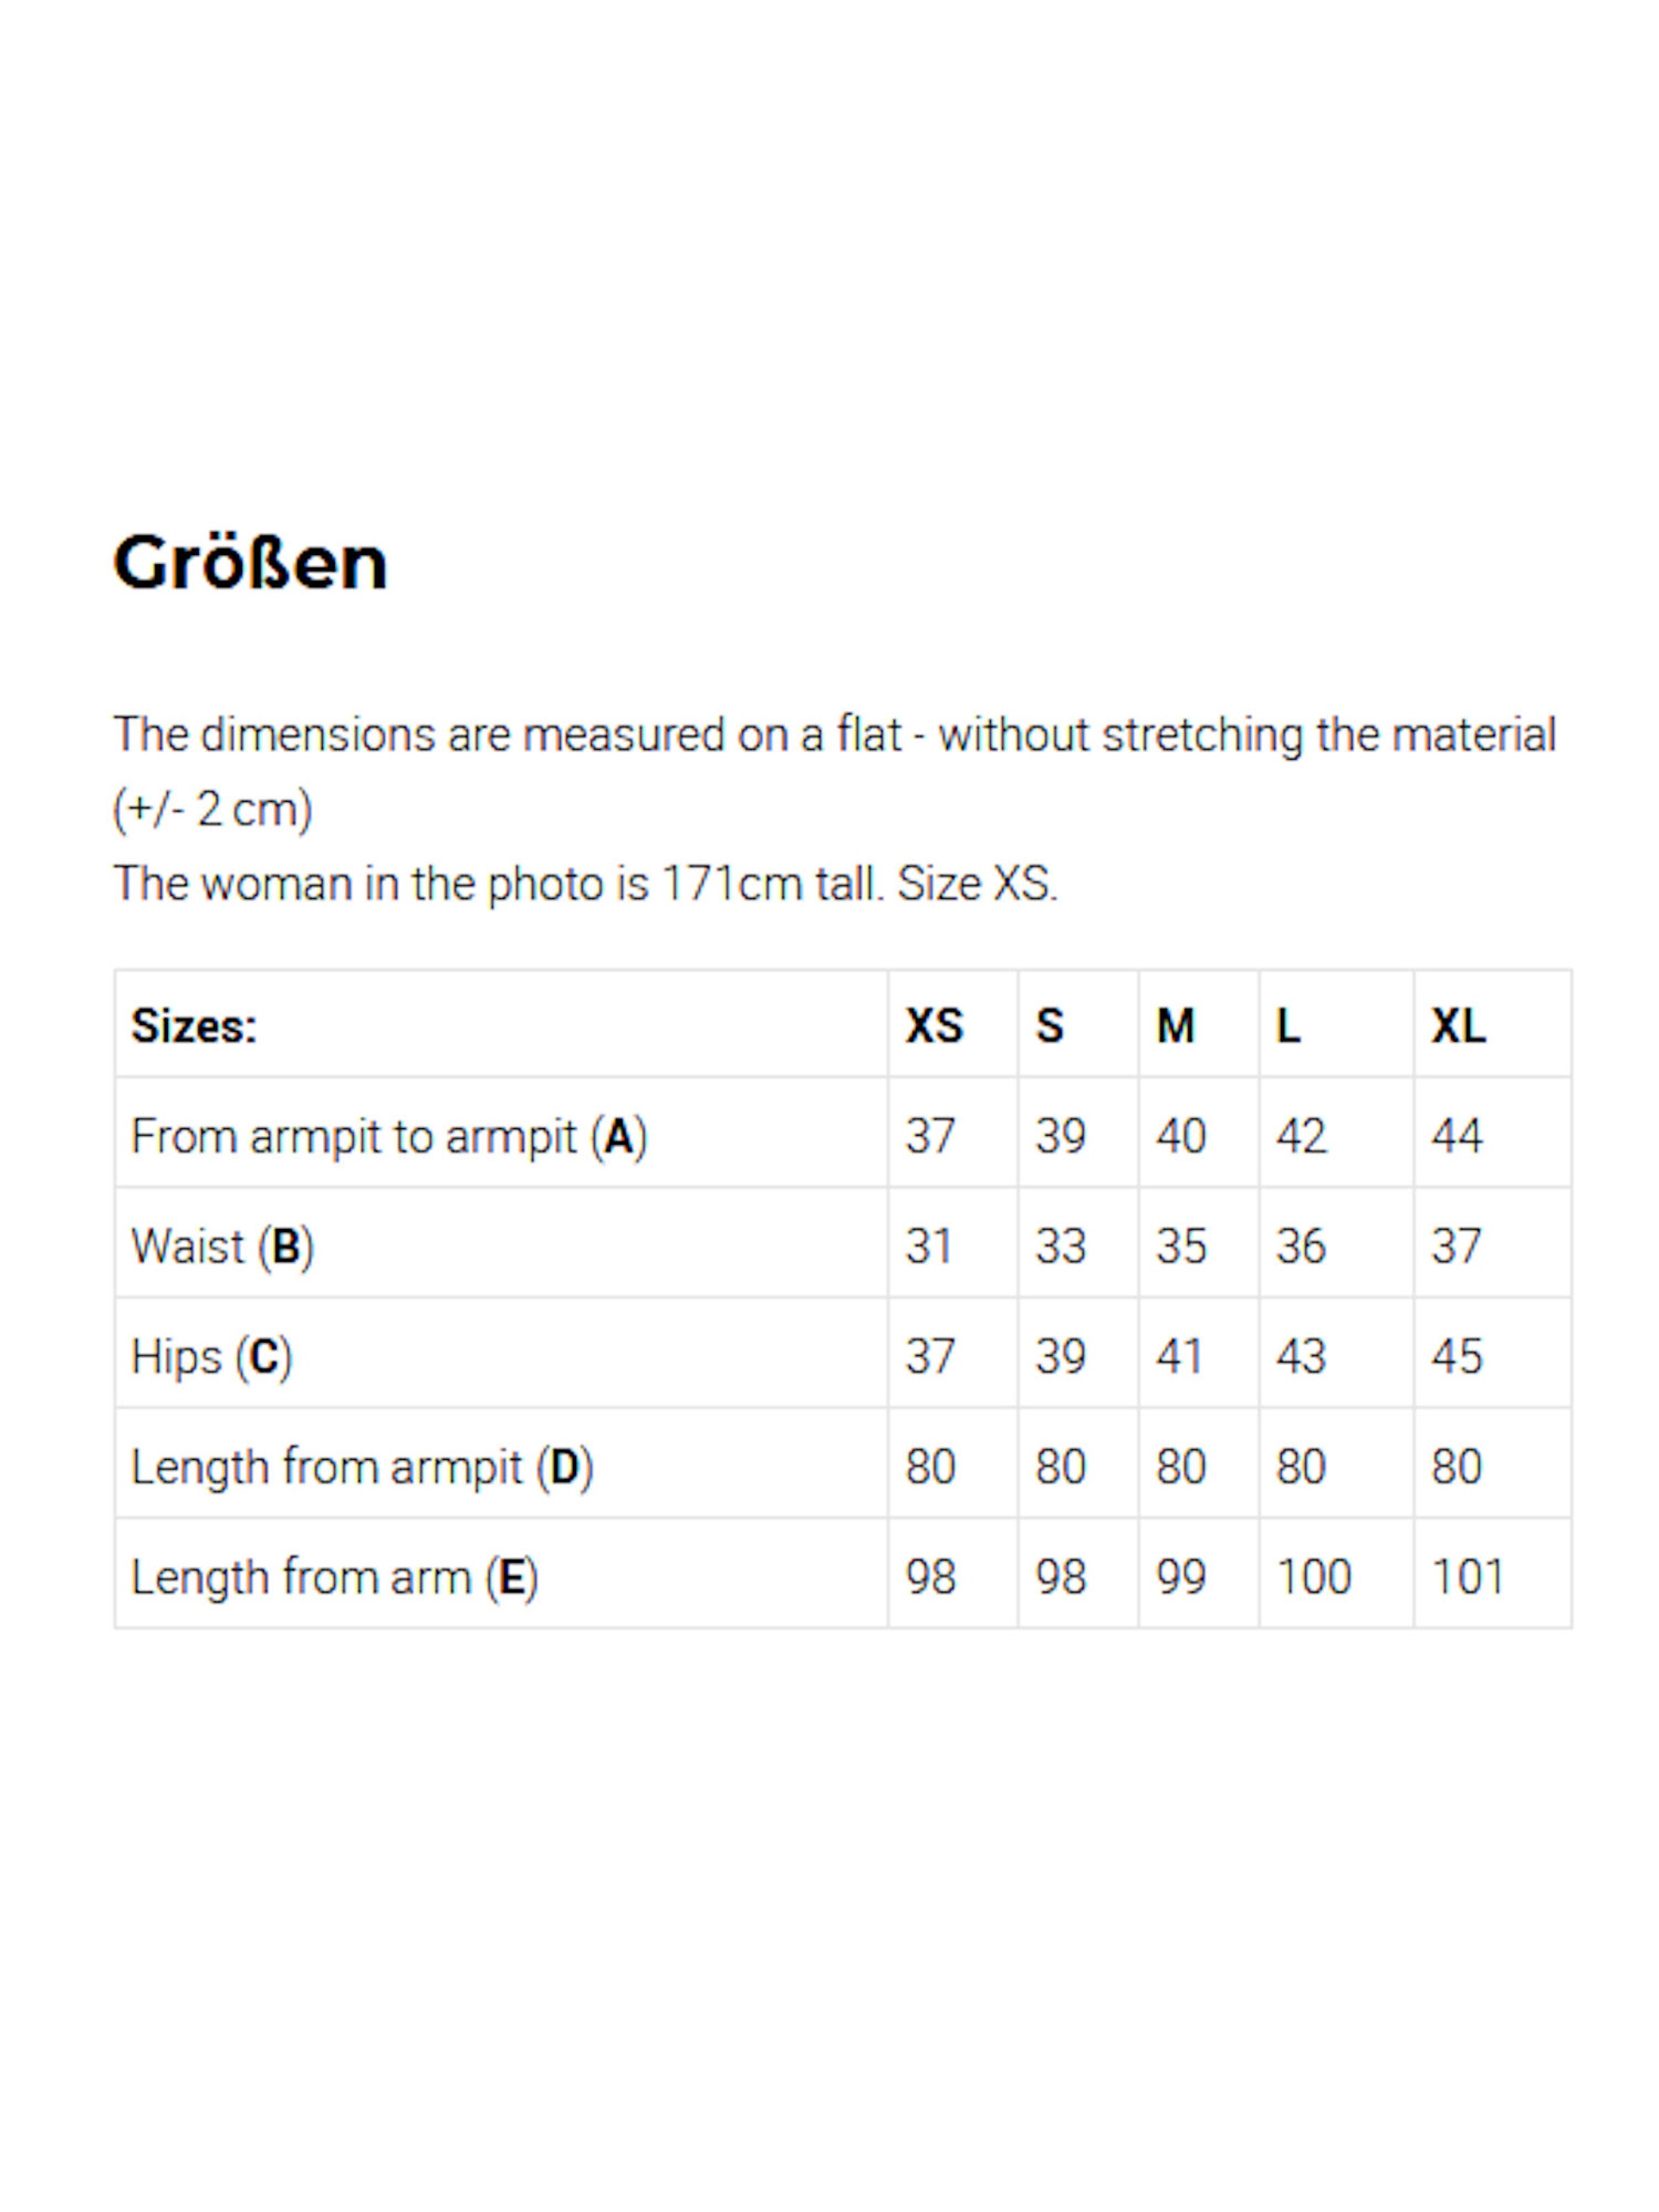This screenshot has height=2212, width=1659.
Task: Click the Length from armpit (D) label
Action: point(362,1467)
